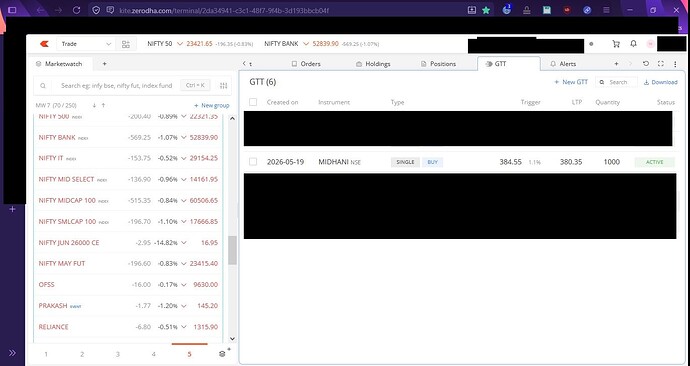Viewport: 690px width, 366px height.
Task: Focus the GTT search box
Action: (x=616, y=82)
